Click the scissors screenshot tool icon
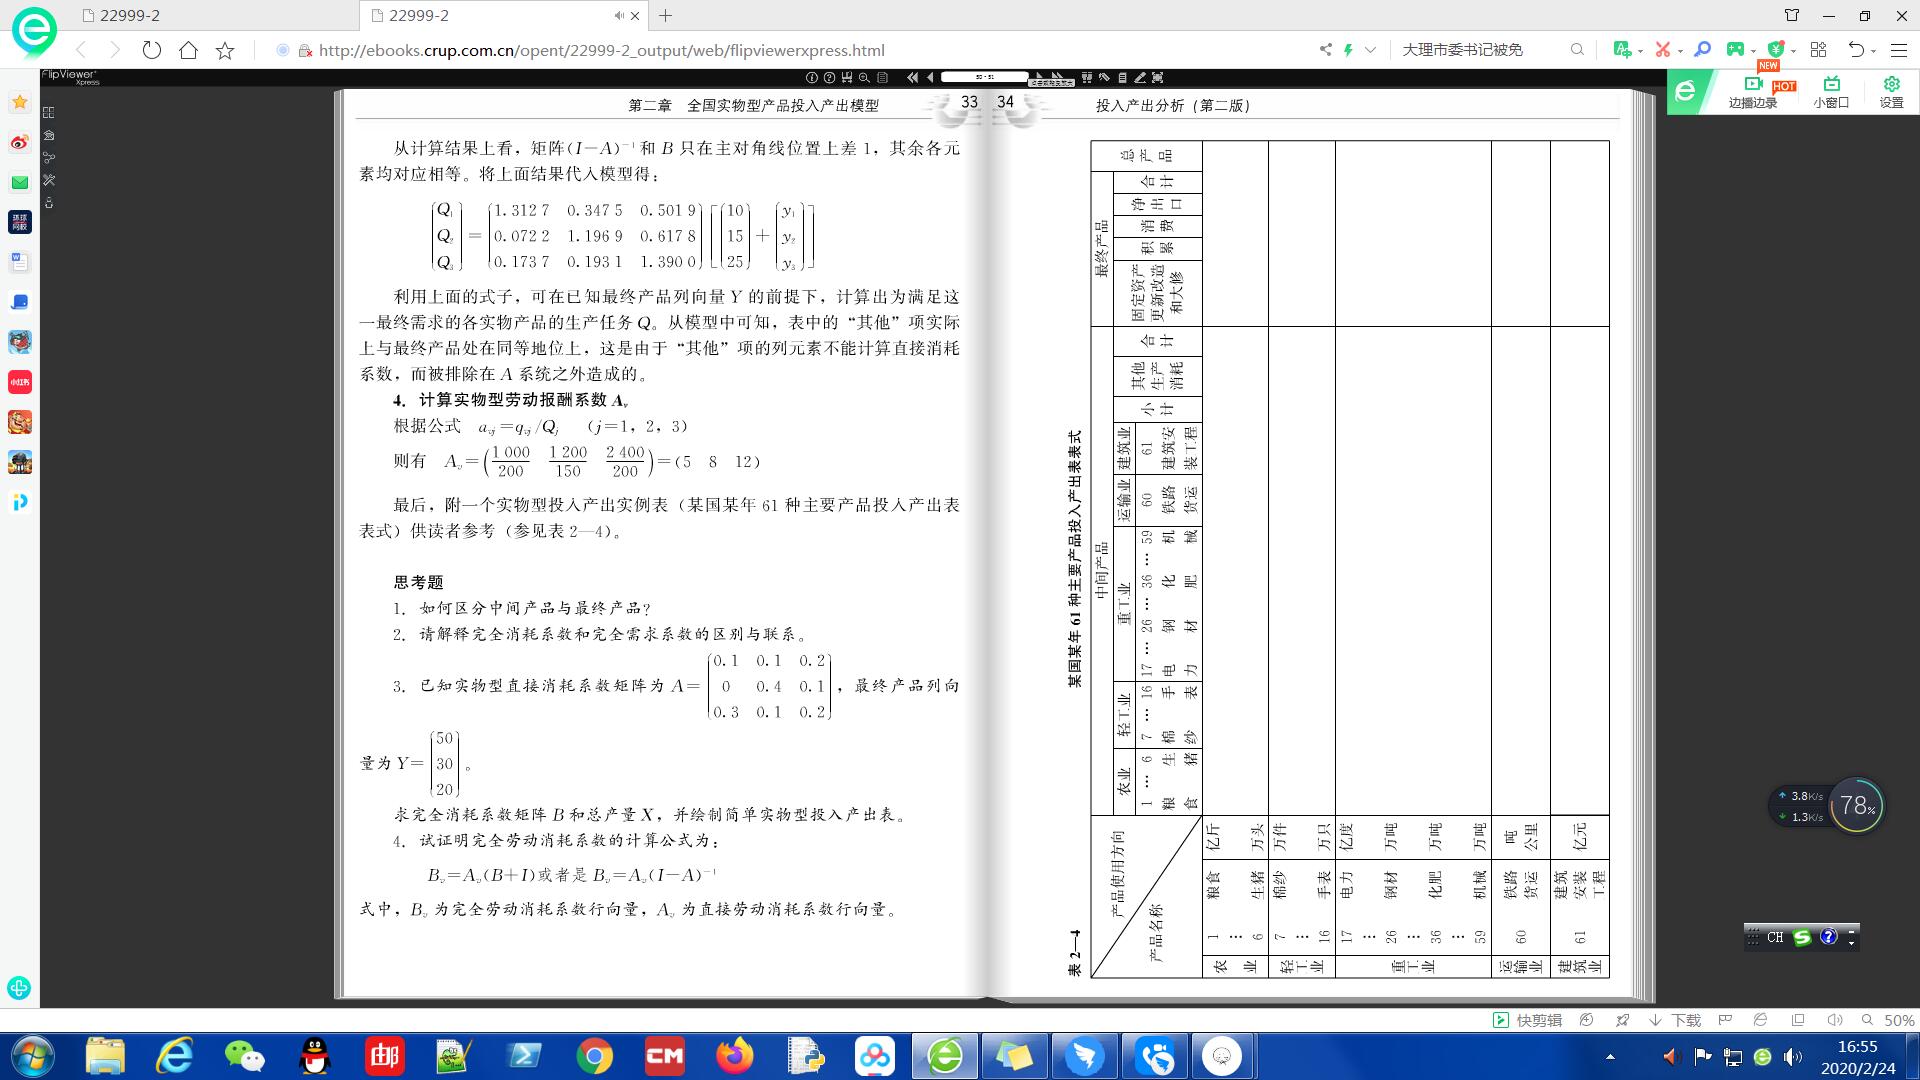Image resolution: width=1920 pixels, height=1080 pixels. [1662, 49]
